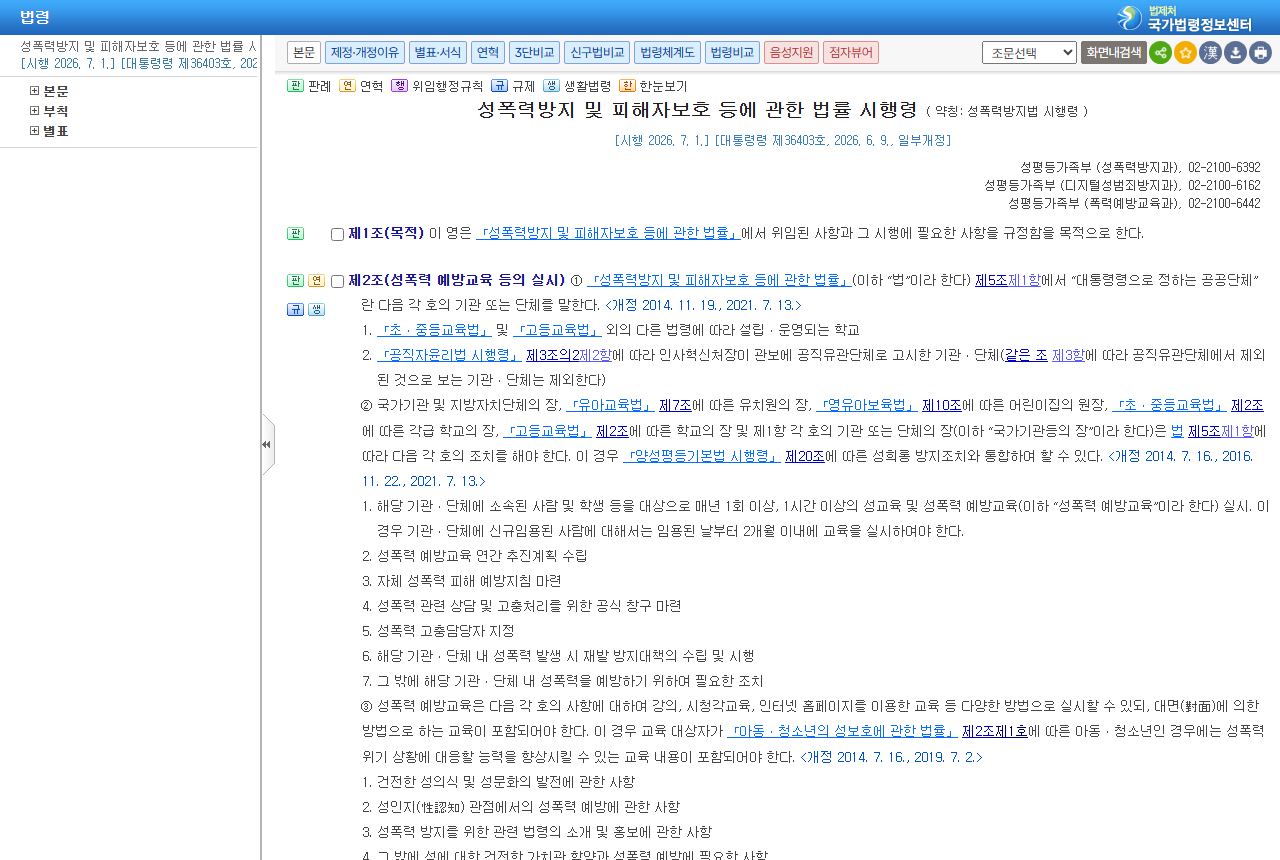Click the 규 regulation icon under 제2조
Viewport: 1280px width, 860px height.
295,310
